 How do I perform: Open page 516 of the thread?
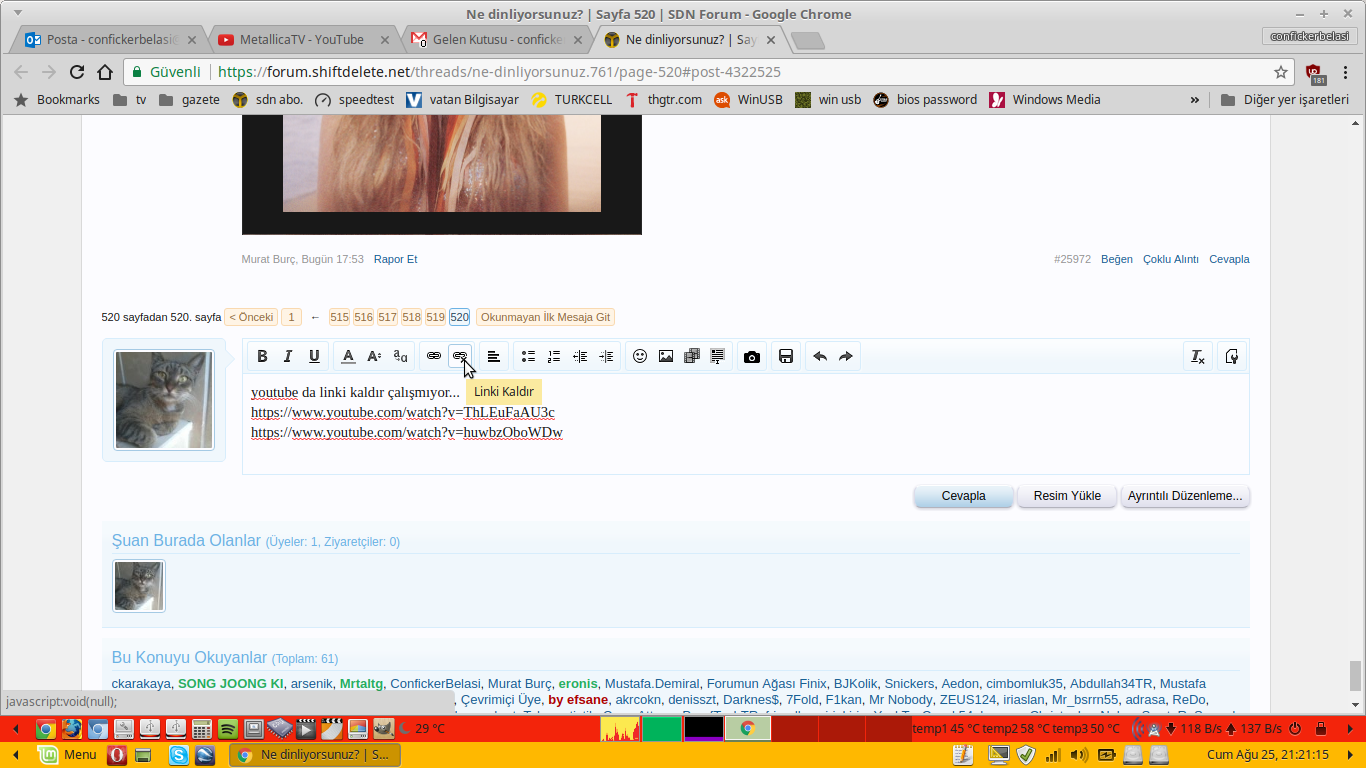tap(363, 317)
